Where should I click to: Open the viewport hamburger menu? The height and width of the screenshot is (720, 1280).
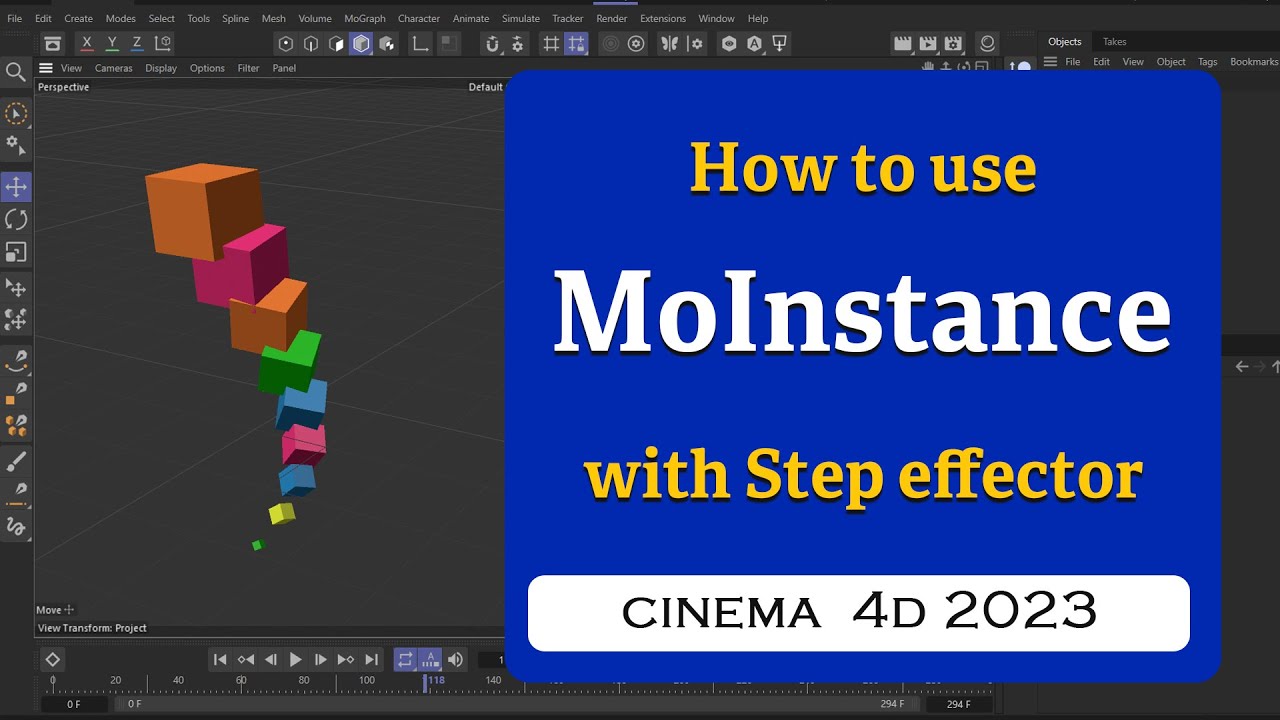(46, 68)
